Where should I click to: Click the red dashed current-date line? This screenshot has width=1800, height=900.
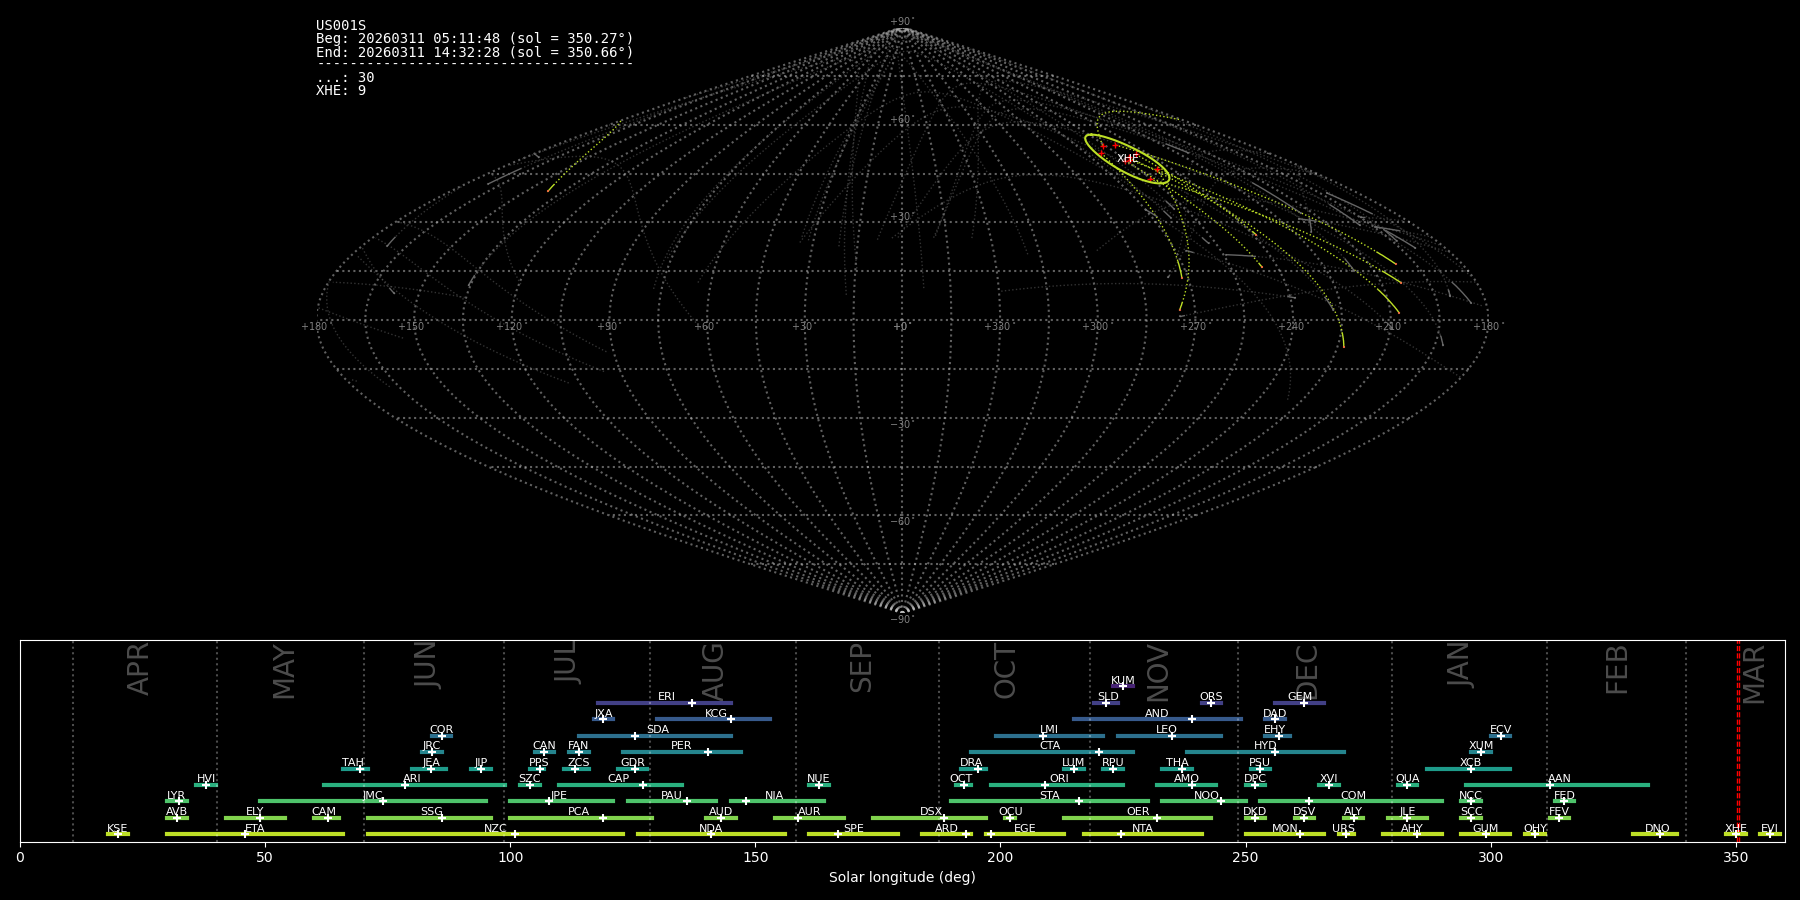(x=1738, y=740)
